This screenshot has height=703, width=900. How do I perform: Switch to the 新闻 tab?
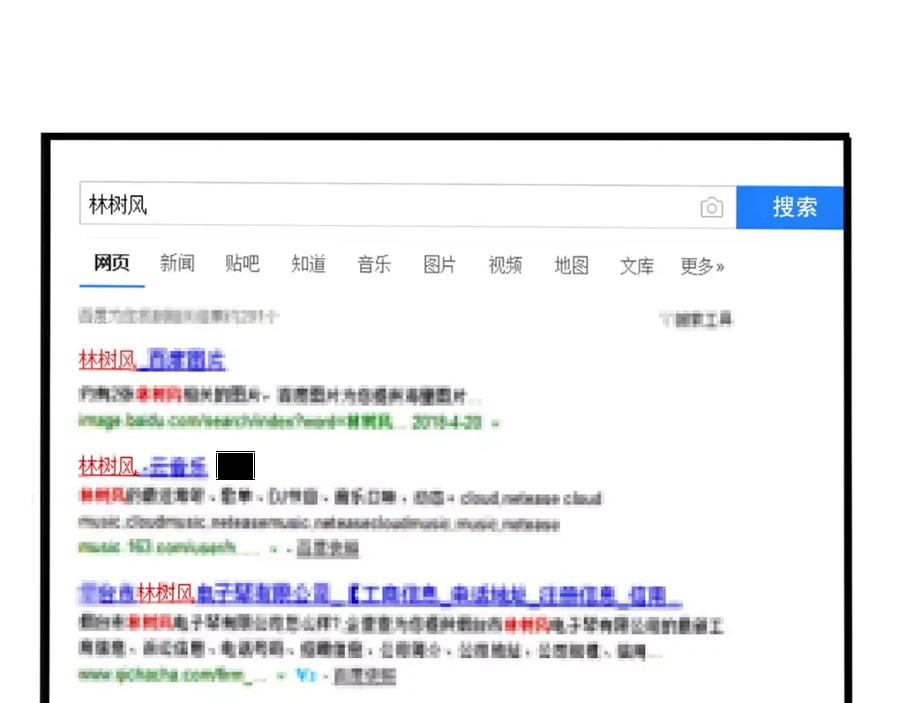[x=177, y=263]
